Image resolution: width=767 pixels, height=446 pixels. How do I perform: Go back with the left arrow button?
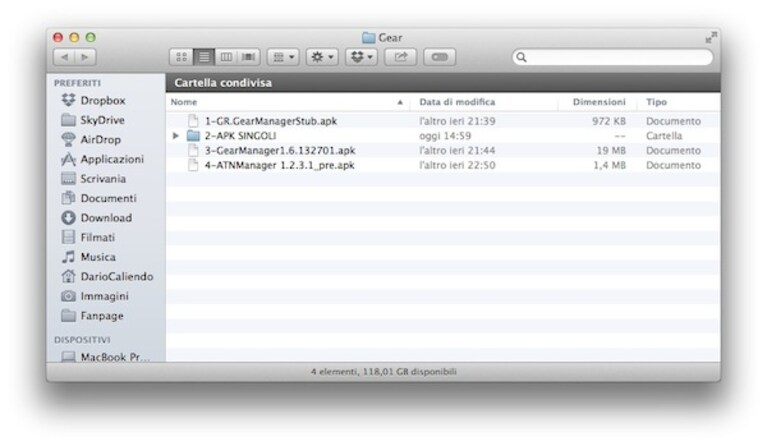[x=64, y=57]
